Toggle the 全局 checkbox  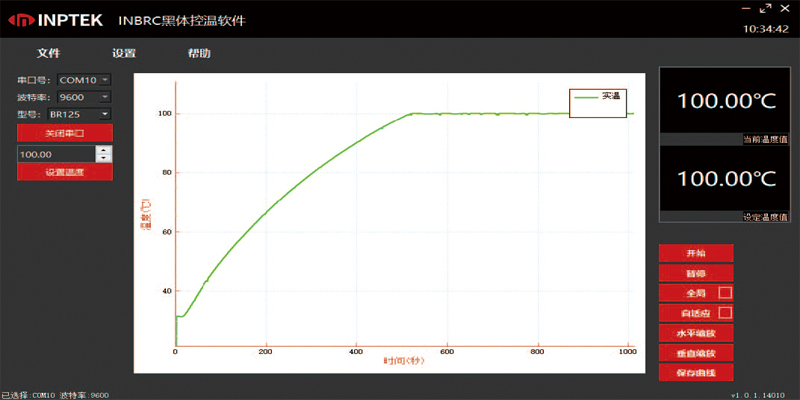(726, 293)
